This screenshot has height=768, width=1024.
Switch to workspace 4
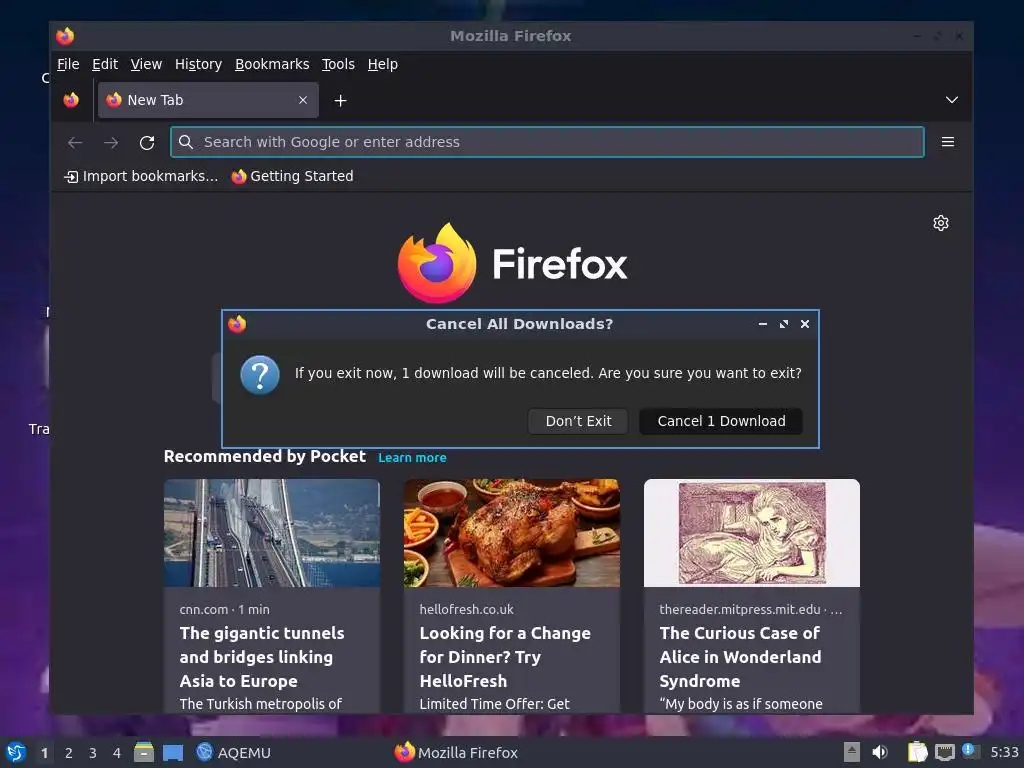pos(117,753)
